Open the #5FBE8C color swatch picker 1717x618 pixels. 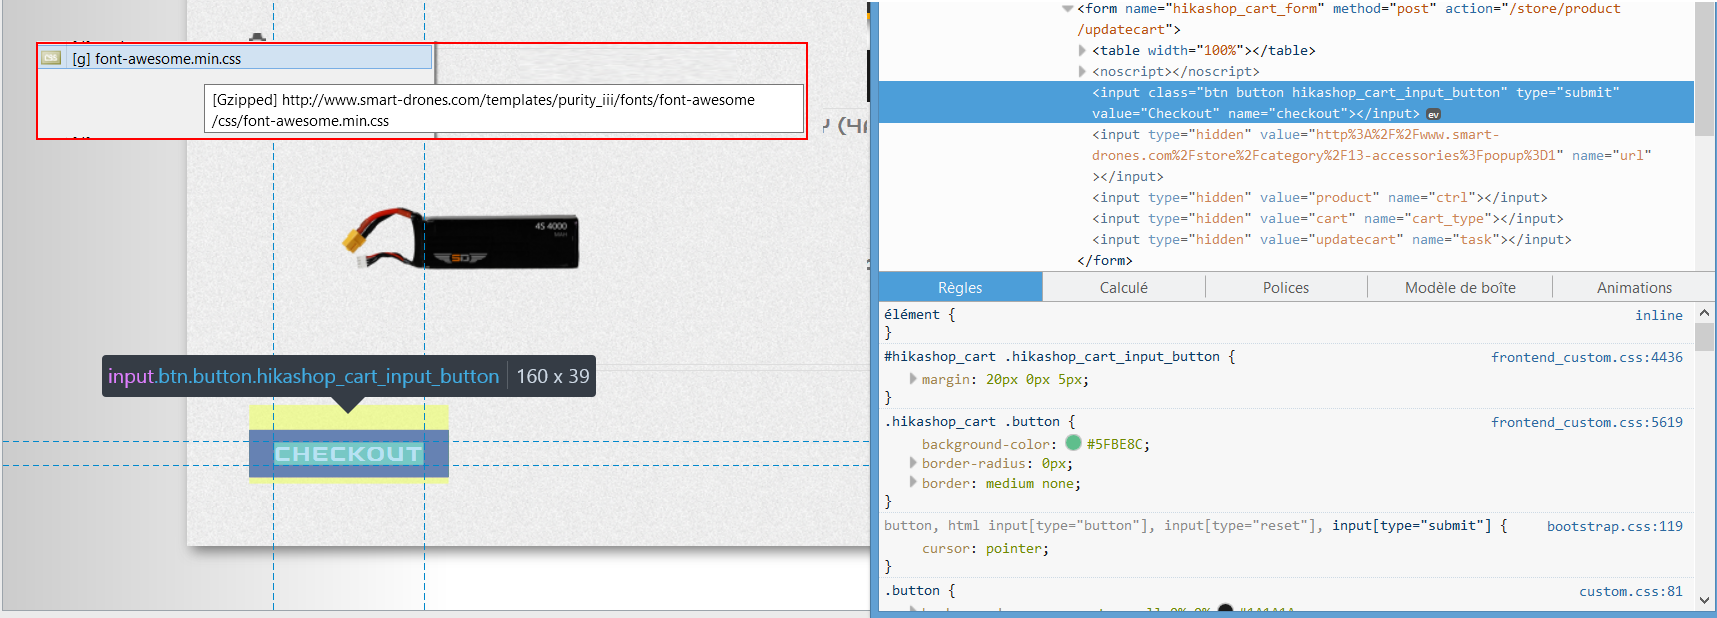click(x=1074, y=443)
